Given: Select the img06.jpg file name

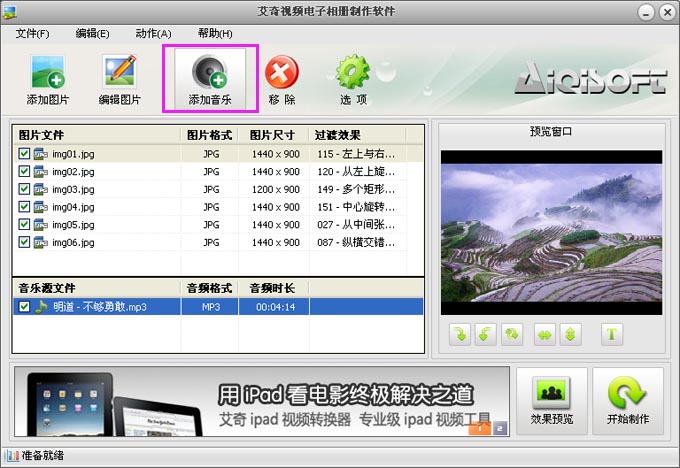Looking at the screenshot, I should (x=73, y=242).
